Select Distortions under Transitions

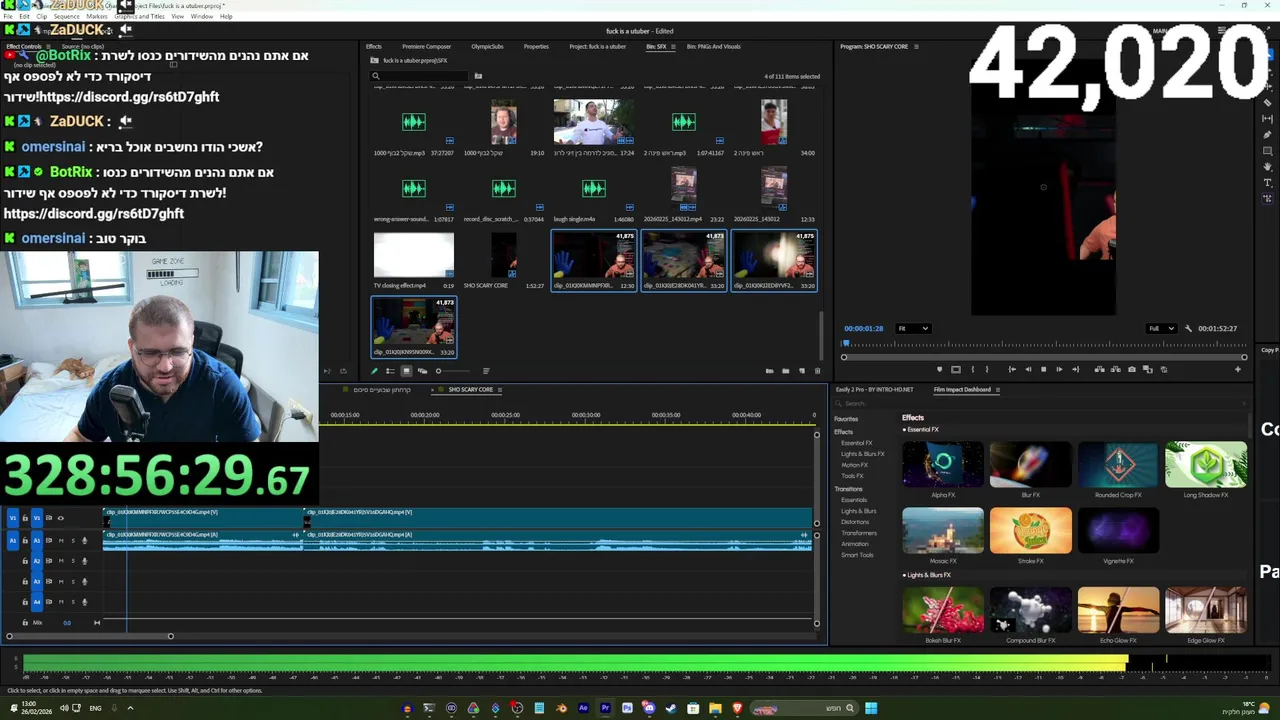(x=855, y=522)
